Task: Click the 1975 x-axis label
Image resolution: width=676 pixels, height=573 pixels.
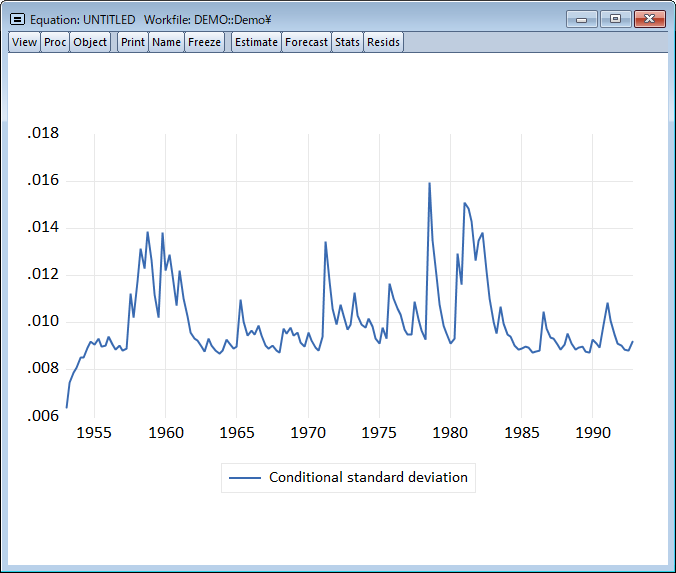Action: [379, 432]
